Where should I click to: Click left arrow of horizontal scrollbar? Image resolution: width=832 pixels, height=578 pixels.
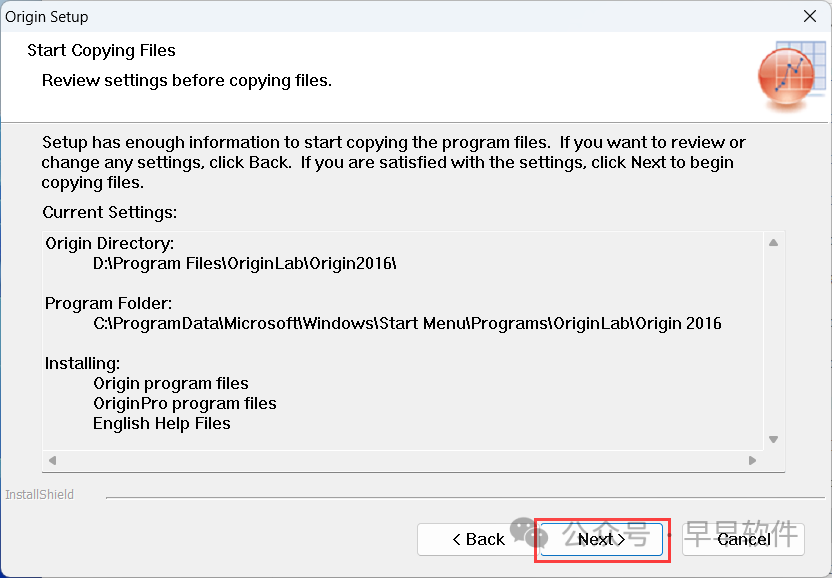tap(52, 461)
